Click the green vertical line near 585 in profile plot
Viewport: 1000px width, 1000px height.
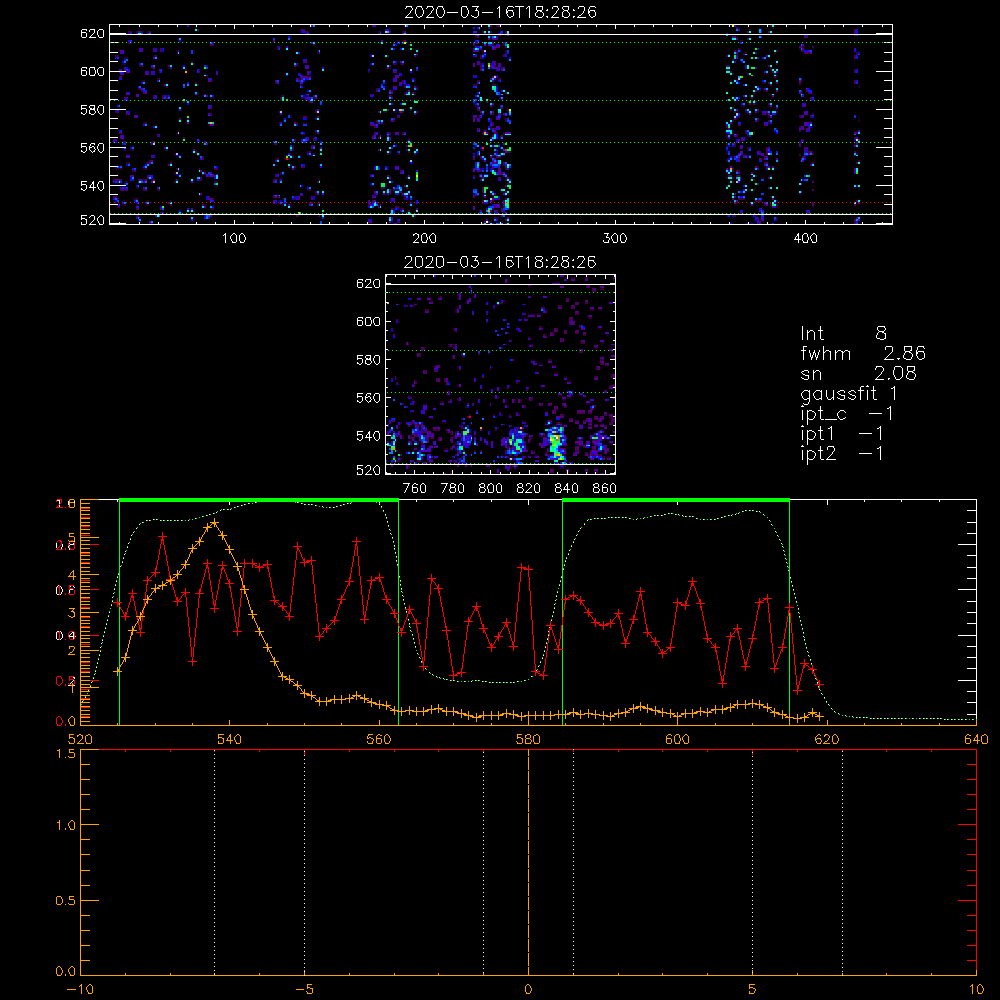pos(562,613)
